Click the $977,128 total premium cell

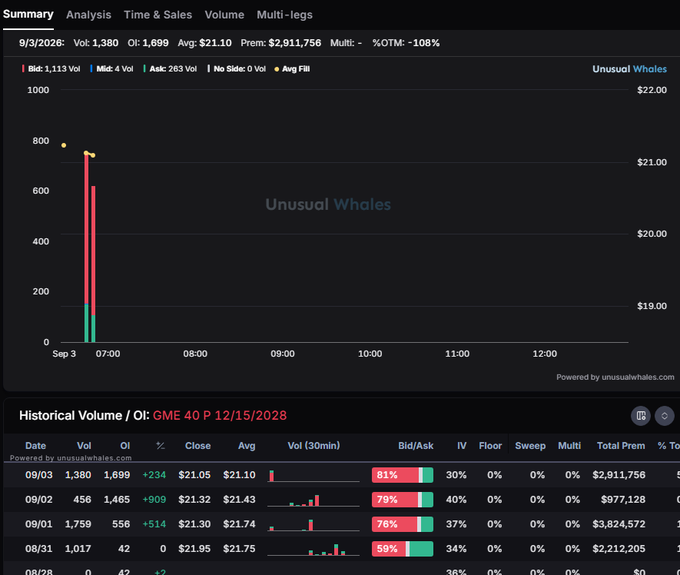point(623,500)
